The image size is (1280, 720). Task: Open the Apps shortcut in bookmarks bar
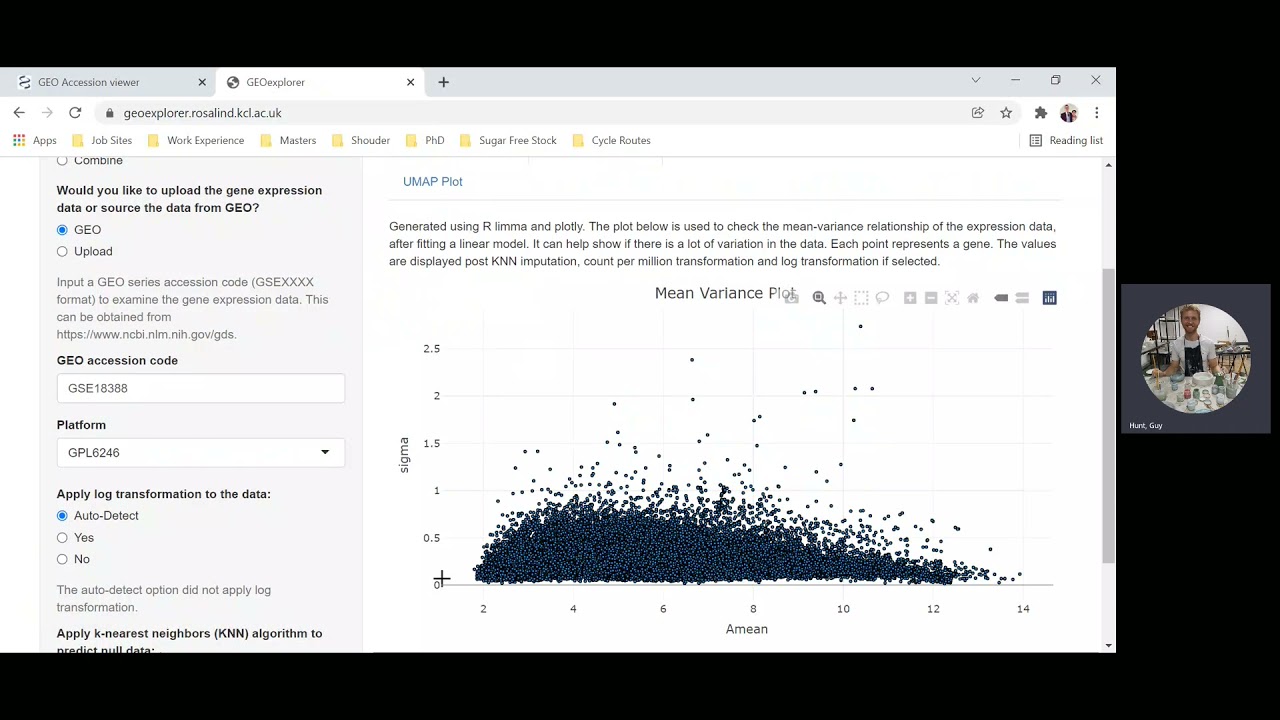pyautogui.click(x=35, y=140)
